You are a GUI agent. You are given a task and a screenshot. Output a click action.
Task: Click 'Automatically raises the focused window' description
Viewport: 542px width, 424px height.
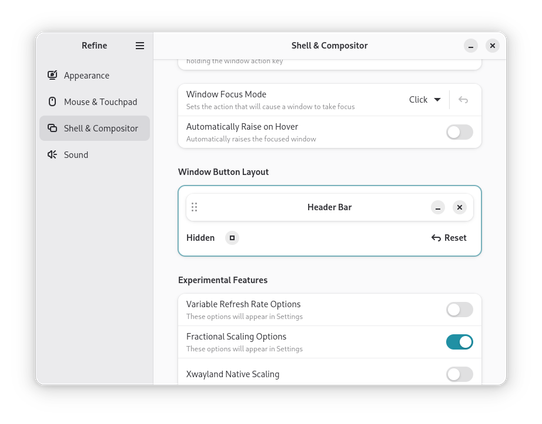251,139
